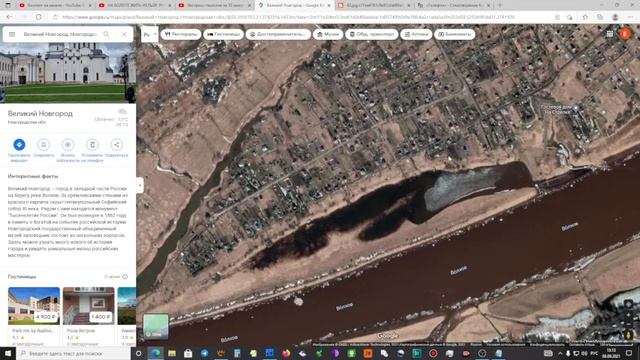
Task: Open Microsoft Store on the taskbar
Action: point(188,353)
